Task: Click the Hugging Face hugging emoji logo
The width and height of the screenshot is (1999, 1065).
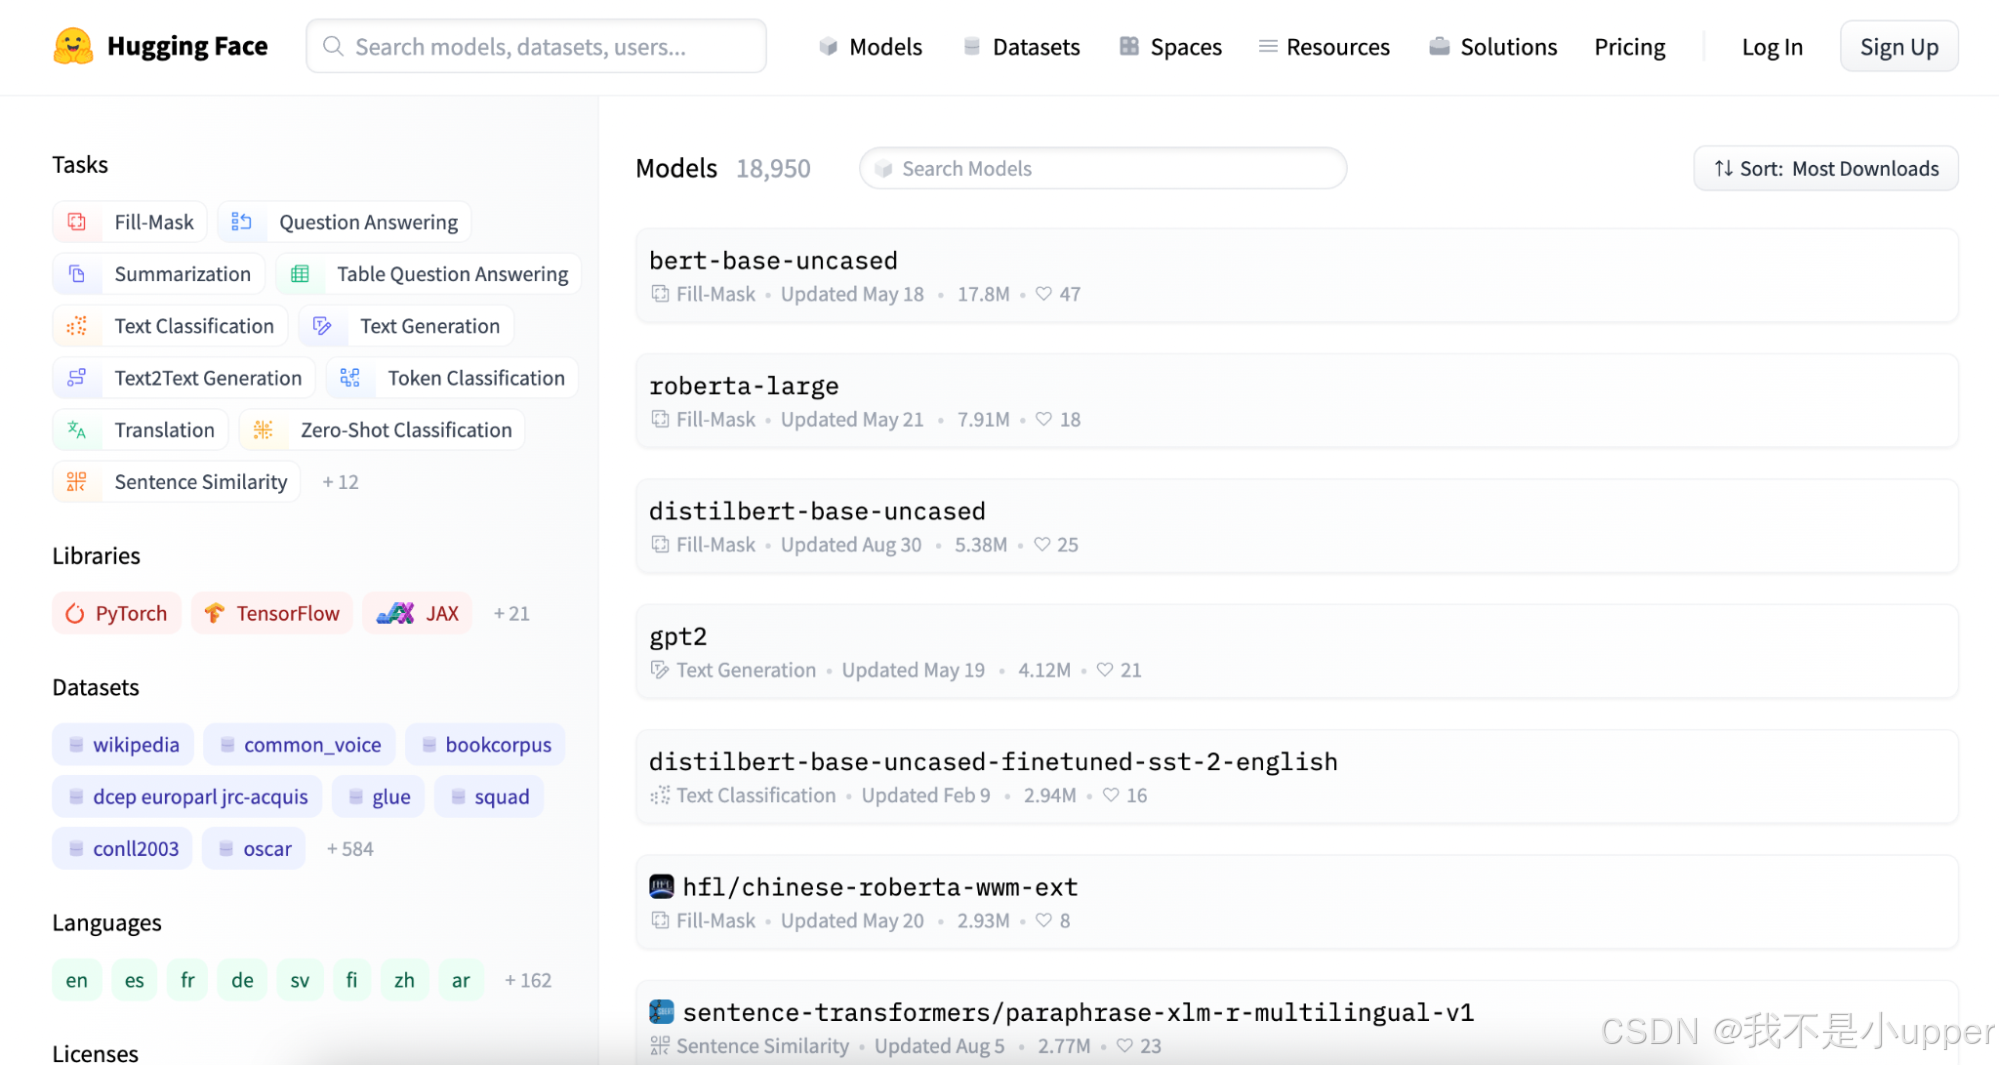Action: (x=74, y=45)
